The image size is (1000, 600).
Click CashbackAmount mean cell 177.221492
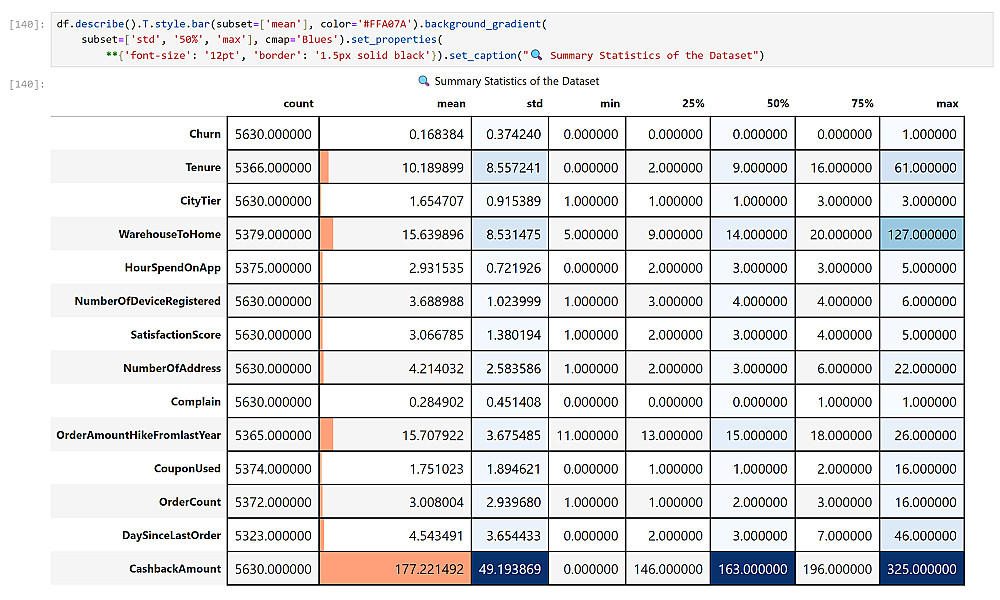tap(395, 569)
